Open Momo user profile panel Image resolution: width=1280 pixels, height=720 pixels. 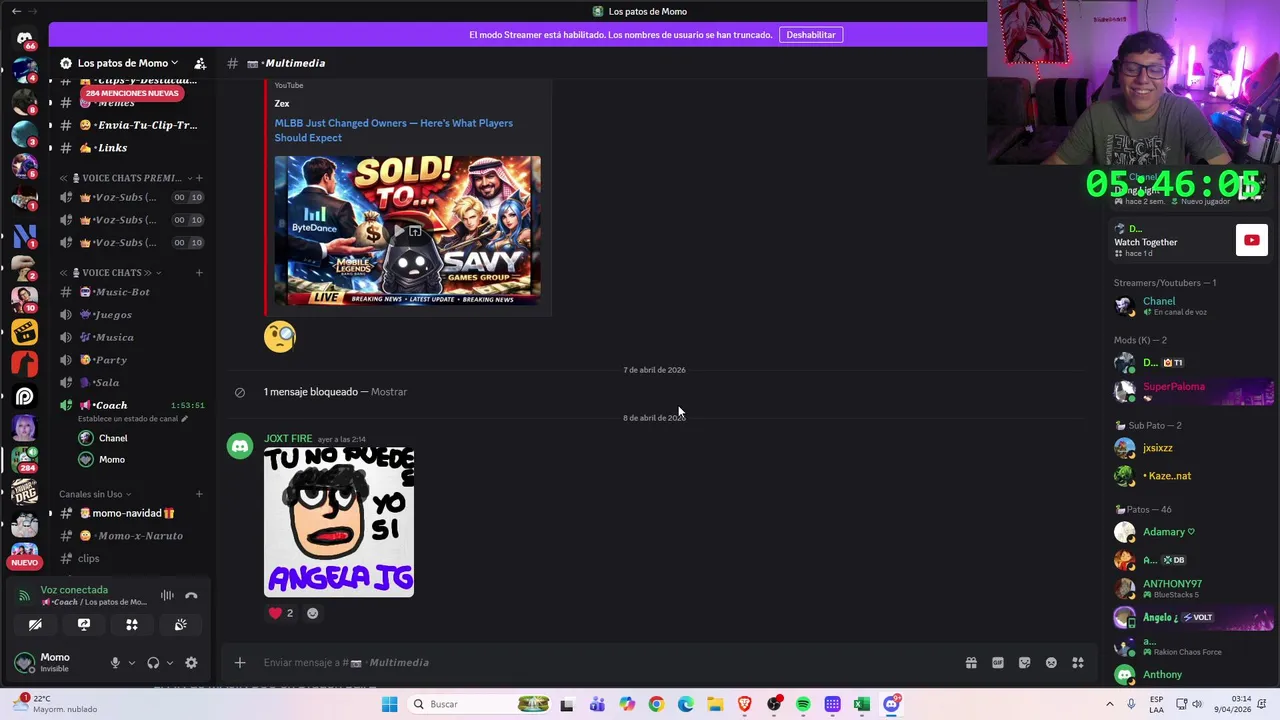55,662
